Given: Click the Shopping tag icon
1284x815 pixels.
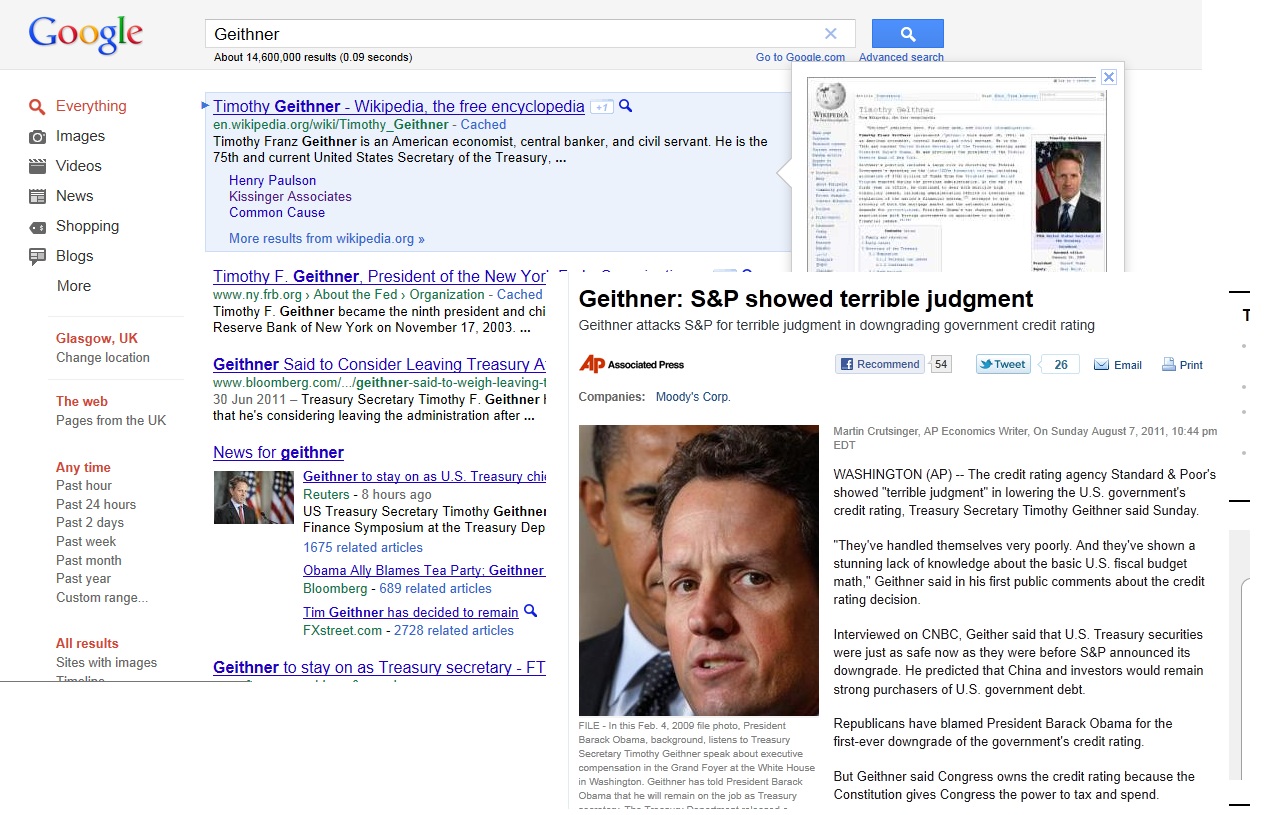Looking at the screenshot, I should coord(37,227).
